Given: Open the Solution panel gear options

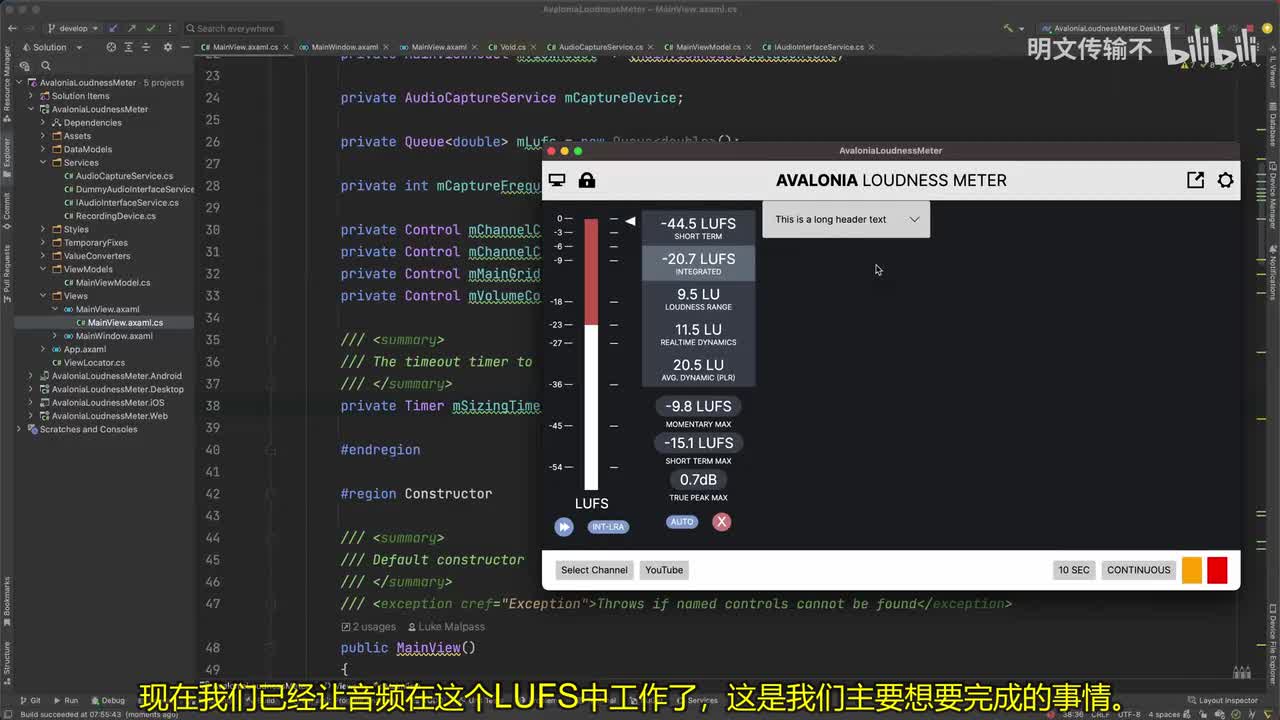Looking at the screenshot, I should tap(167, 47).
